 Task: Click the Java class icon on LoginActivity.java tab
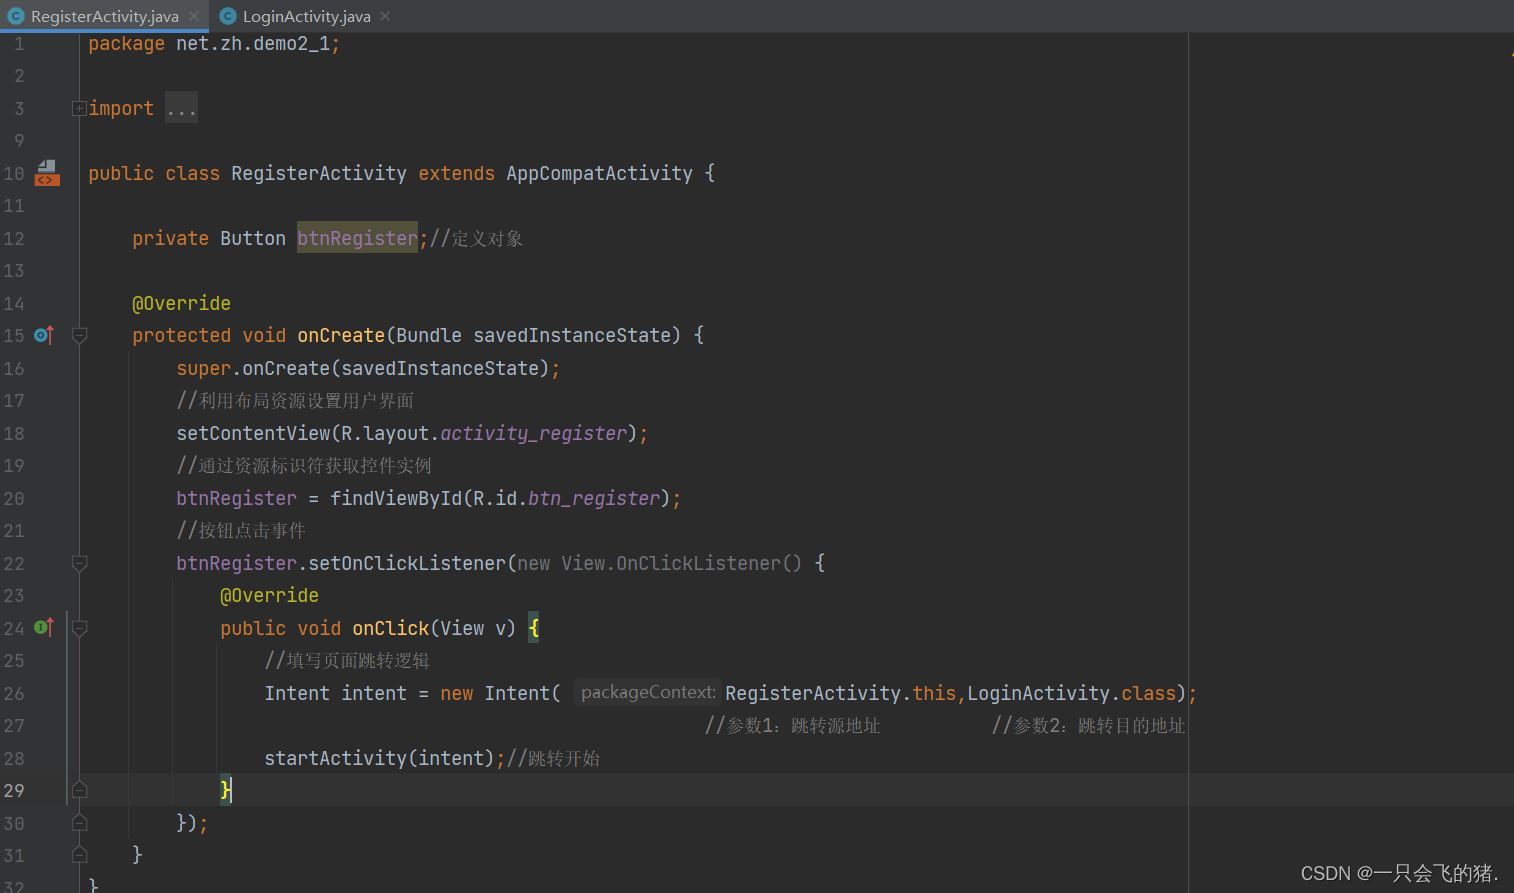point(228,16)
